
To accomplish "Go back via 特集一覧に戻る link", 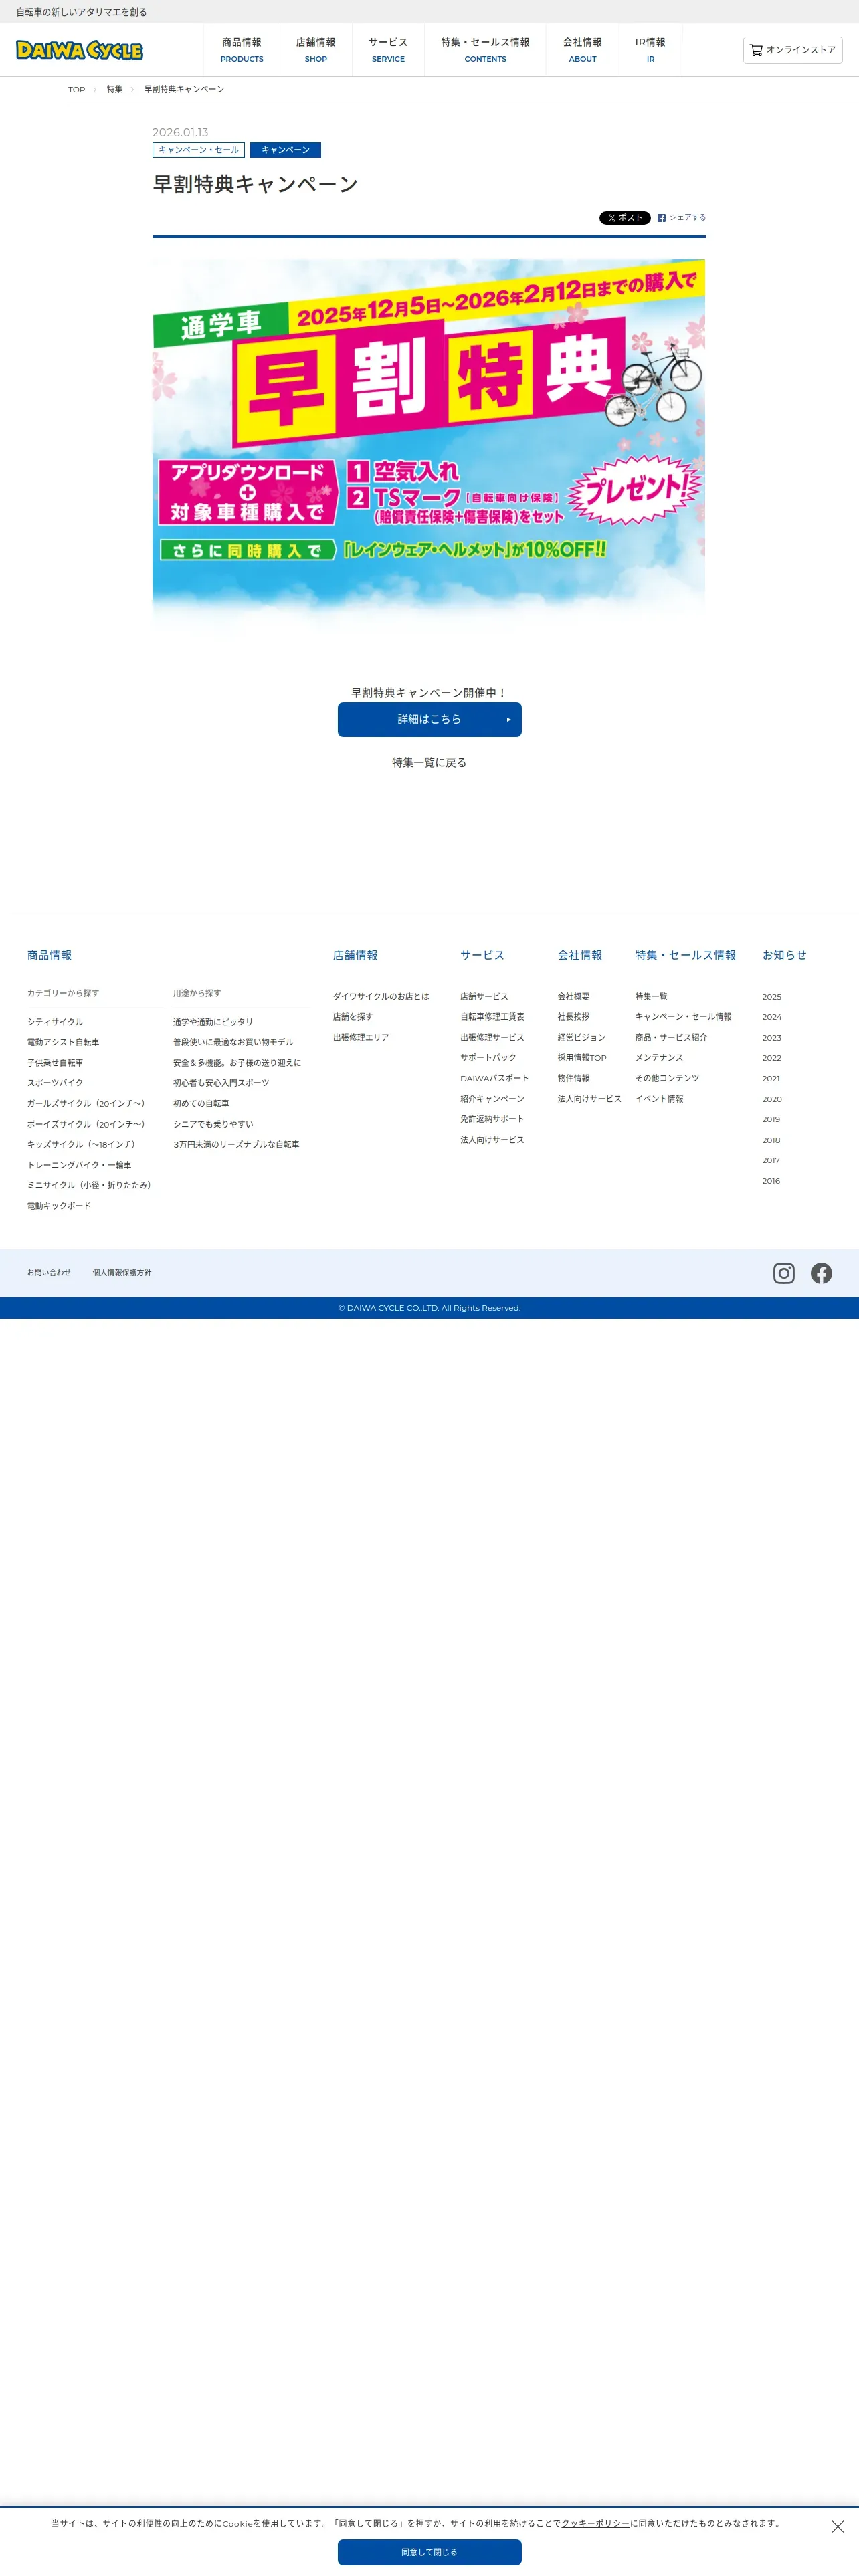I will pyautogui.click(x=429, y=763).
